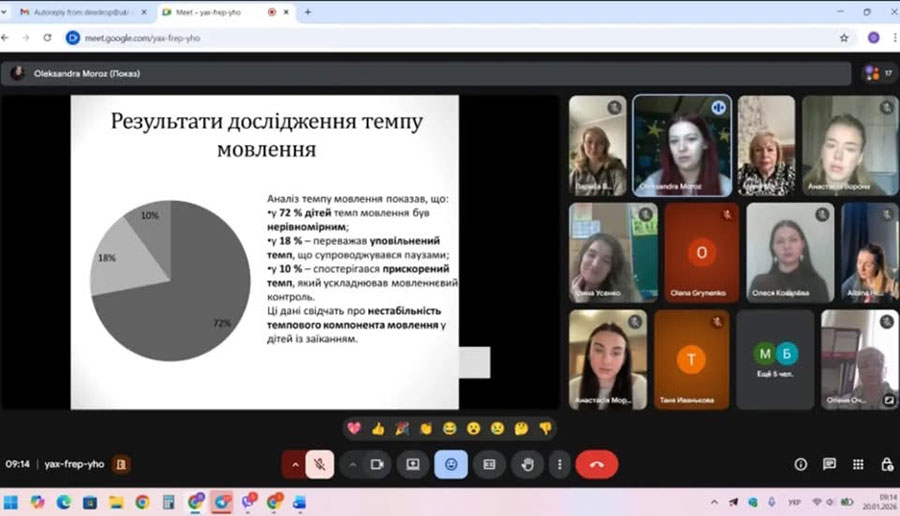Image resolution: width=900 pixels, height=516 pixels.
Task: Reload the Meet page
Action: [48, 38]
